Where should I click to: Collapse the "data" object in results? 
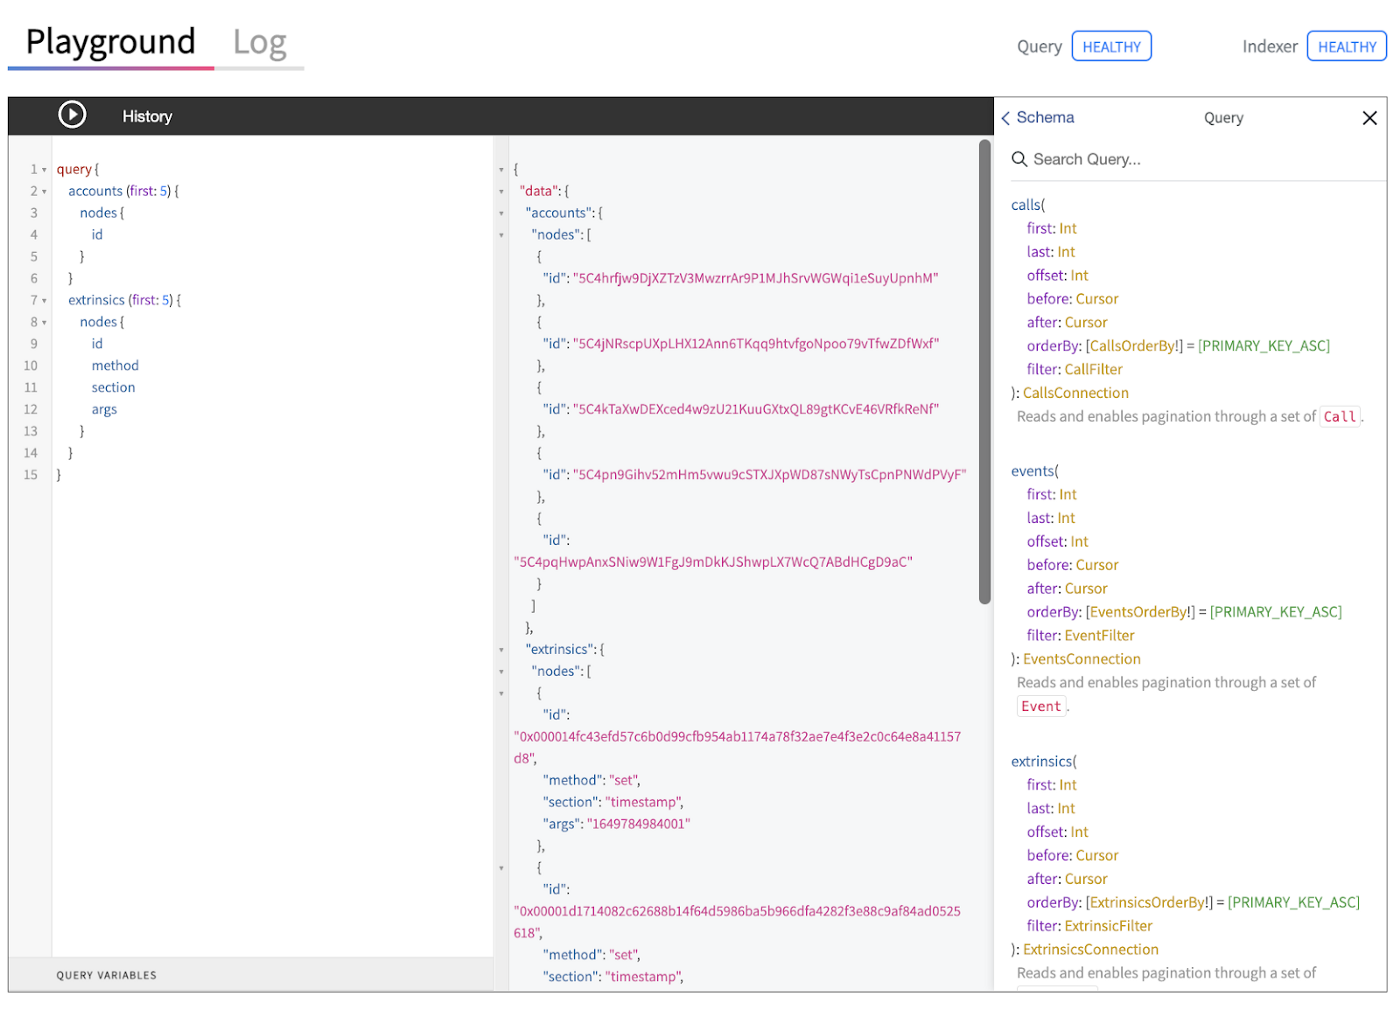pos(502,192)
